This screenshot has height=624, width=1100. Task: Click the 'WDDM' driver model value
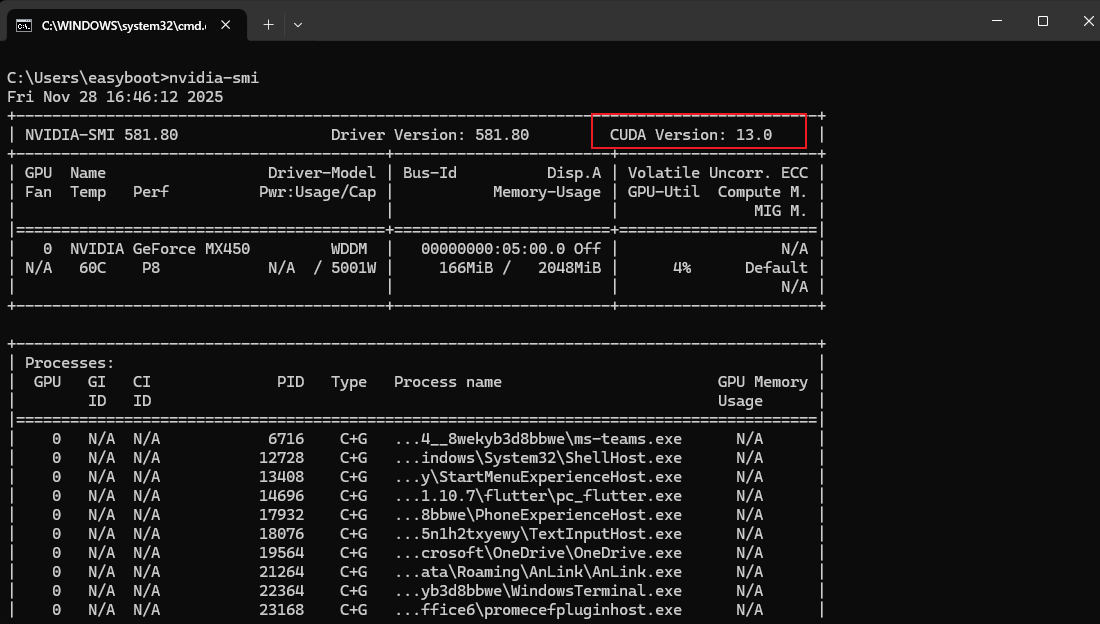349,248
